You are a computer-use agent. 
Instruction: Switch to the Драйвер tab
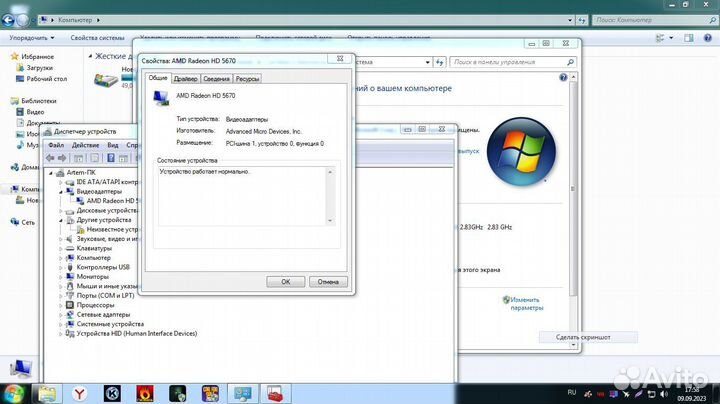(x=186, y=79)
